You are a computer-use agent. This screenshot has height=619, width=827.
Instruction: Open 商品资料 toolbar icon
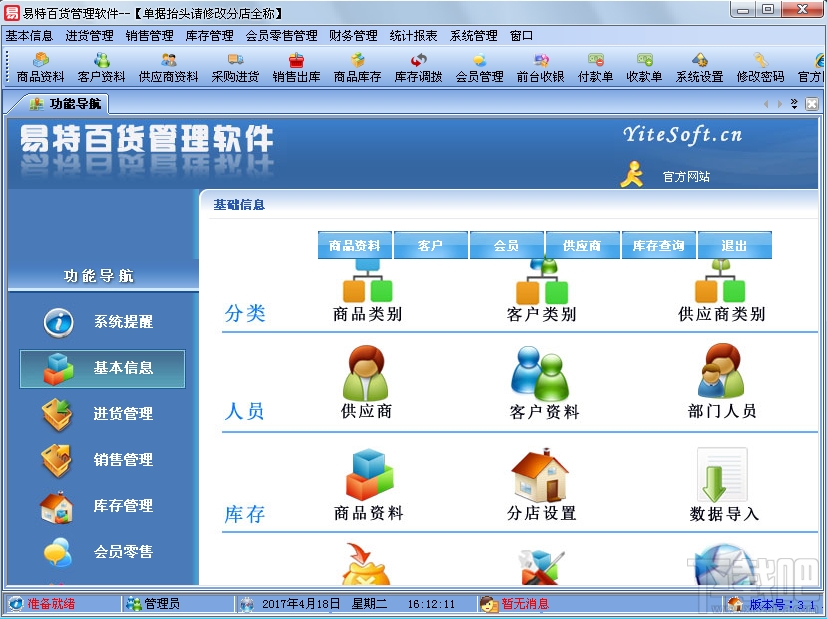click(x=40, y=68)
